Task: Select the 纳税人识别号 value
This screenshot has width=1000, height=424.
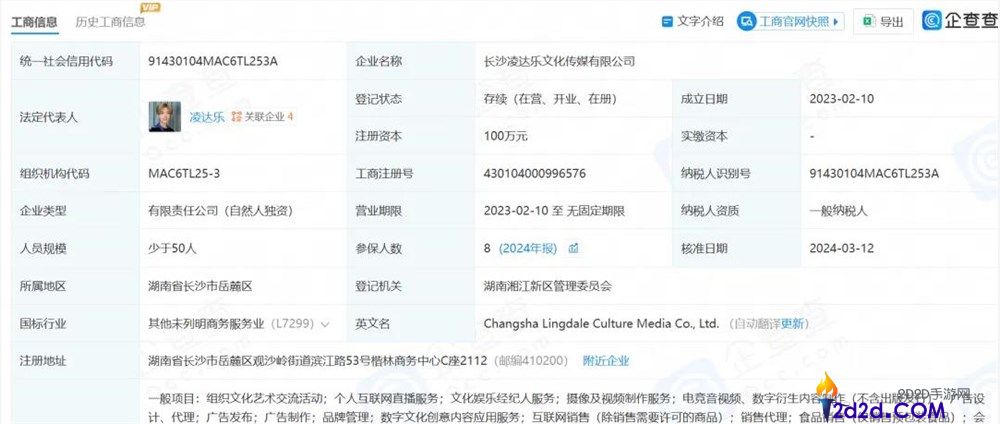Action: click(x=874, y=173)
